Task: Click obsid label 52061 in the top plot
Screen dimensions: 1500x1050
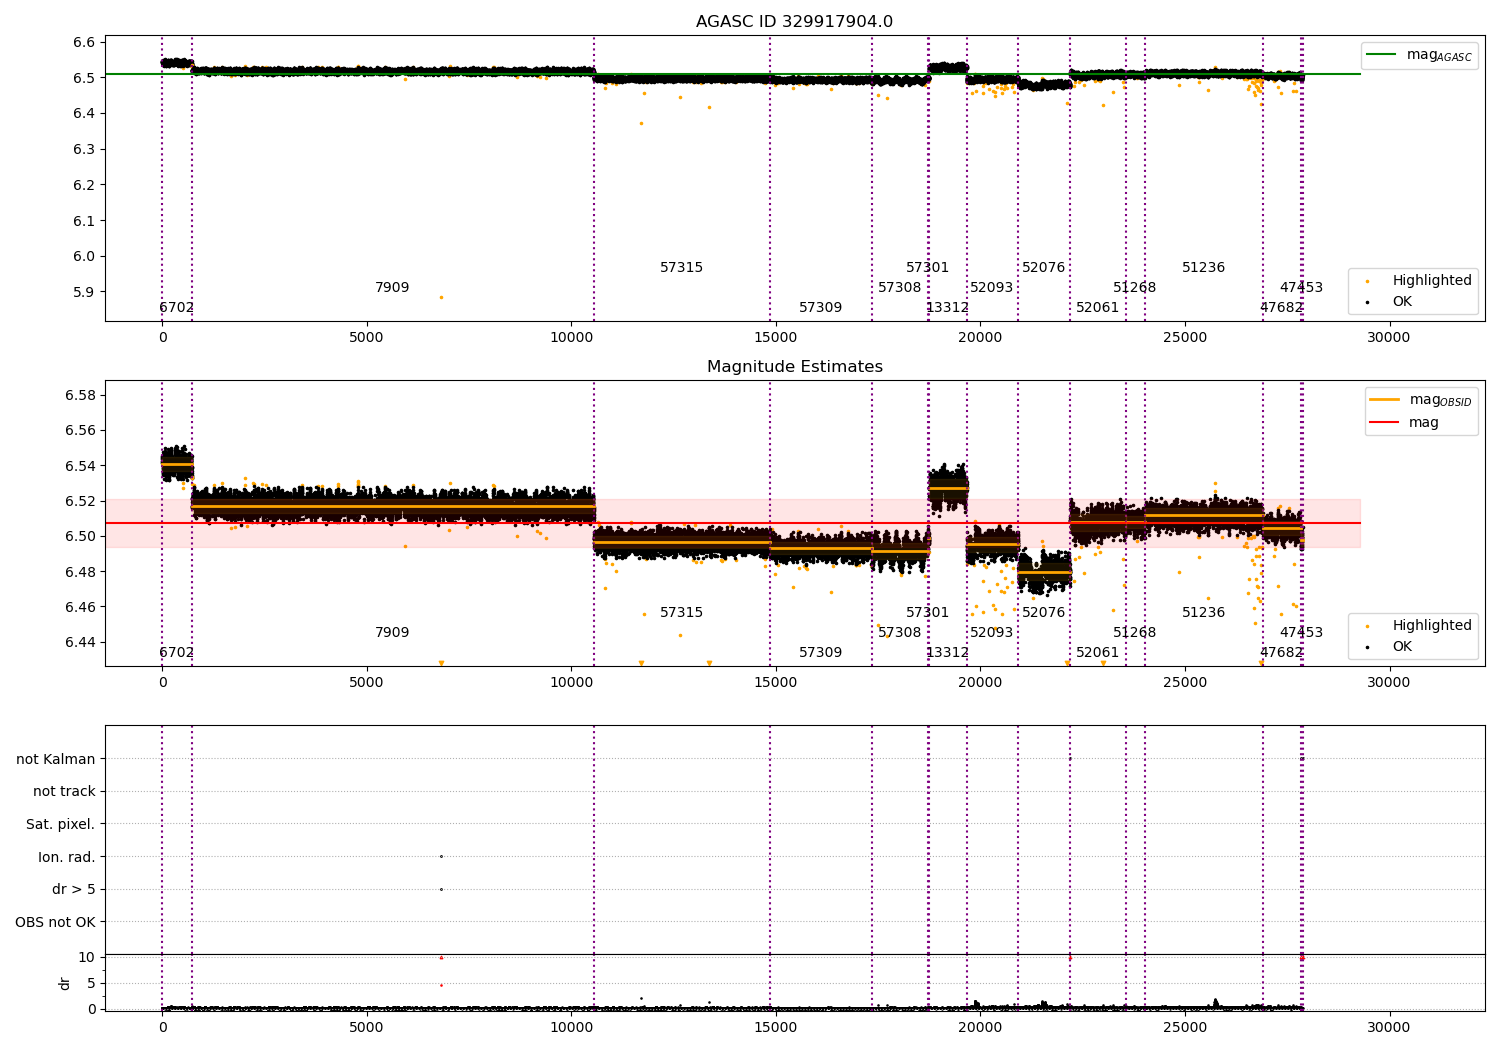Action: (x=1097, y=308)
